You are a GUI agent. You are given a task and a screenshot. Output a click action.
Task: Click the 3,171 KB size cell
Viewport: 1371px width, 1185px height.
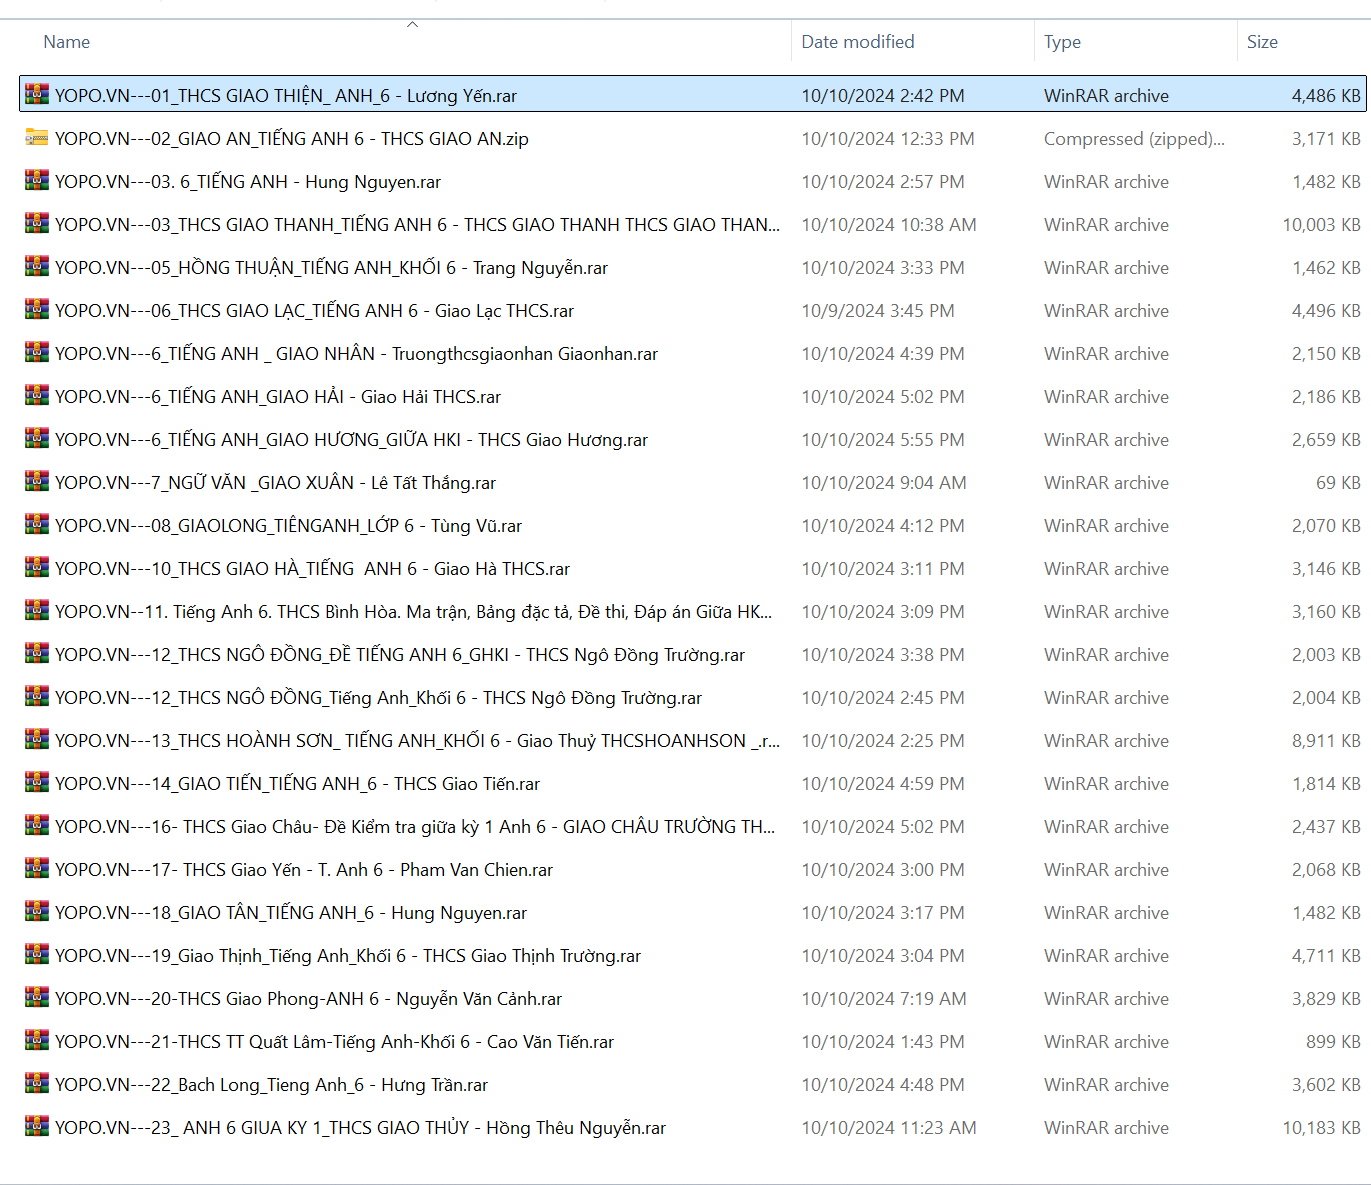pos(1326,139)
